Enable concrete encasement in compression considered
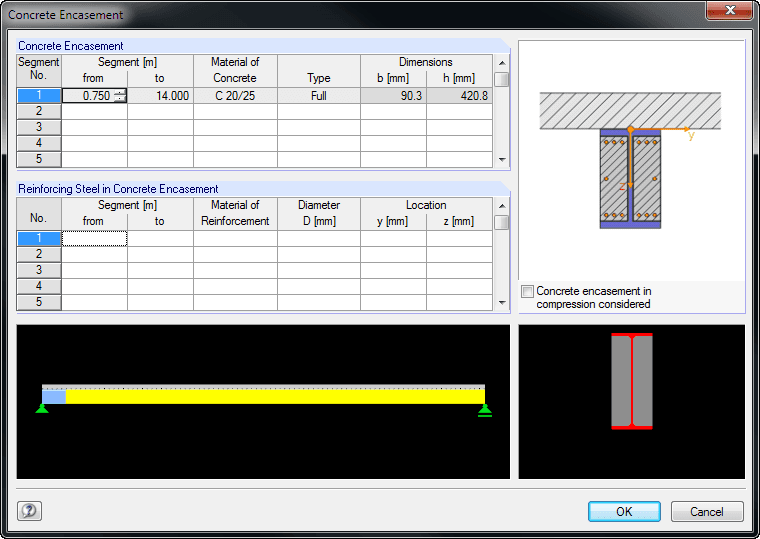 click(527, 291)
